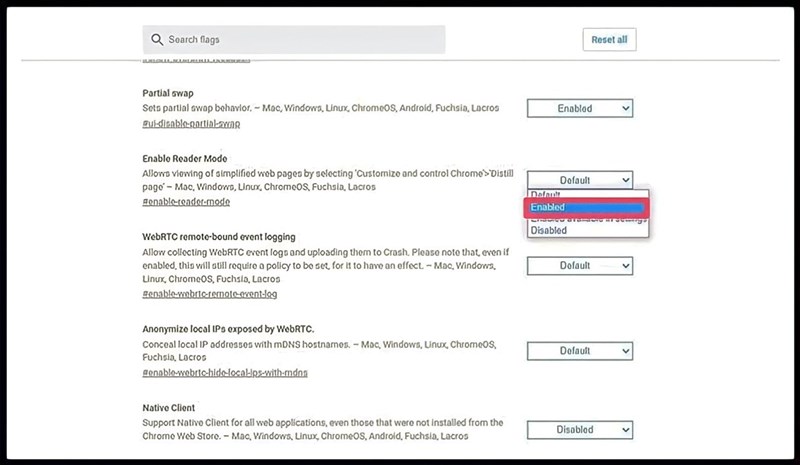Open the Partial swap dropdown
Screen dimensions: 800x465
pyautogui.click(x=580, y=108)
